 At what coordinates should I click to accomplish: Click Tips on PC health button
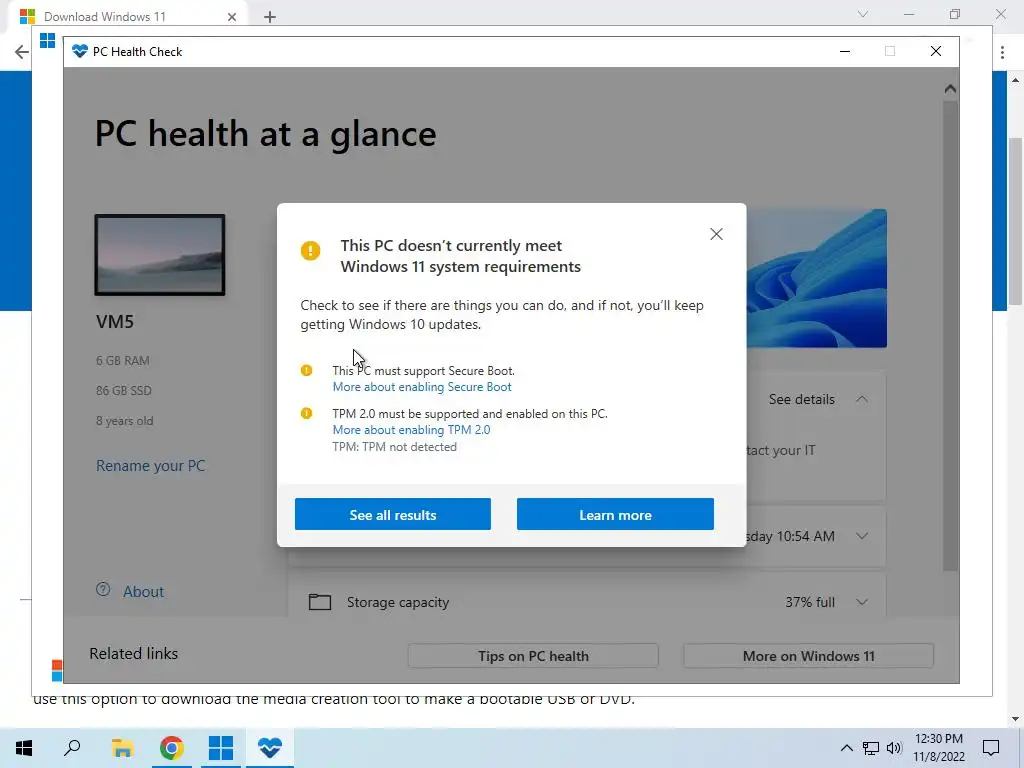533,656
